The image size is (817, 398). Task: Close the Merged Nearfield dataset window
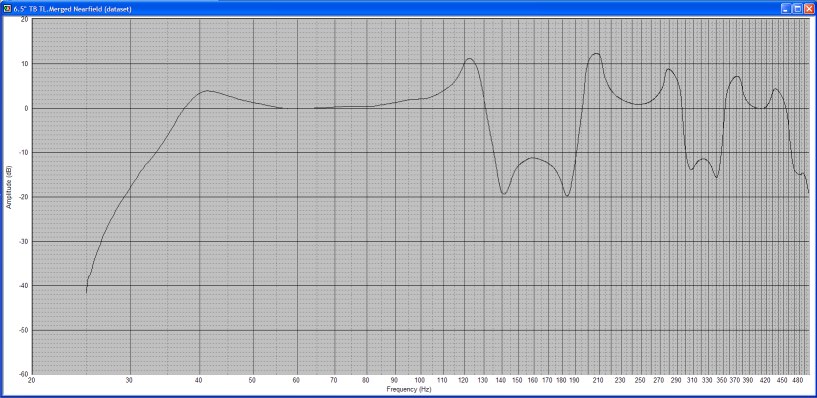point(808,9)
